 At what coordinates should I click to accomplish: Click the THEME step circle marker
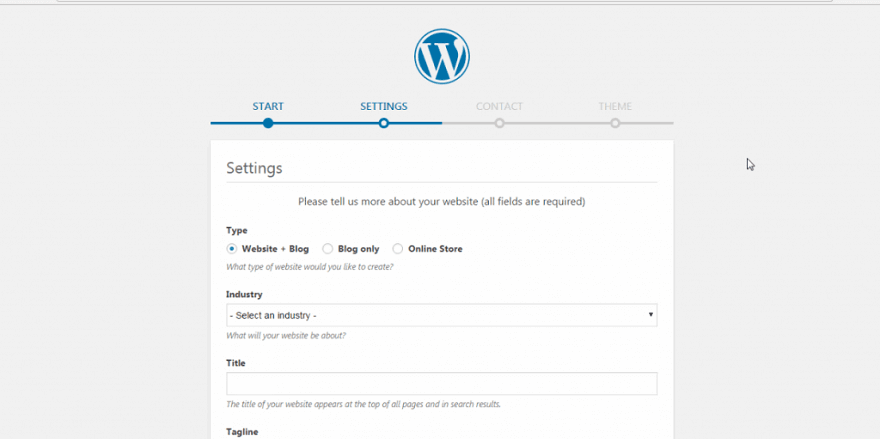(615, 123)
